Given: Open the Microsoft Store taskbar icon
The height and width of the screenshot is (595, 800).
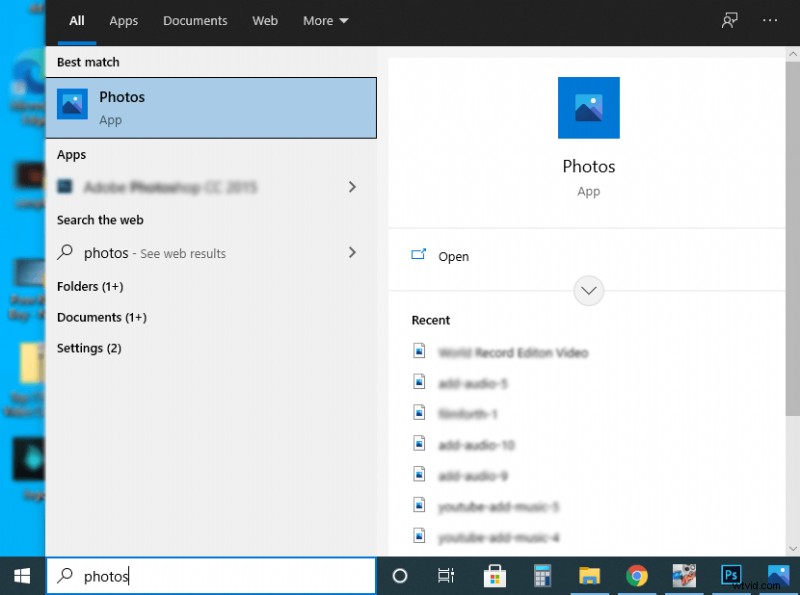Looking at the screenshot, I should click(x=494, y=576).
